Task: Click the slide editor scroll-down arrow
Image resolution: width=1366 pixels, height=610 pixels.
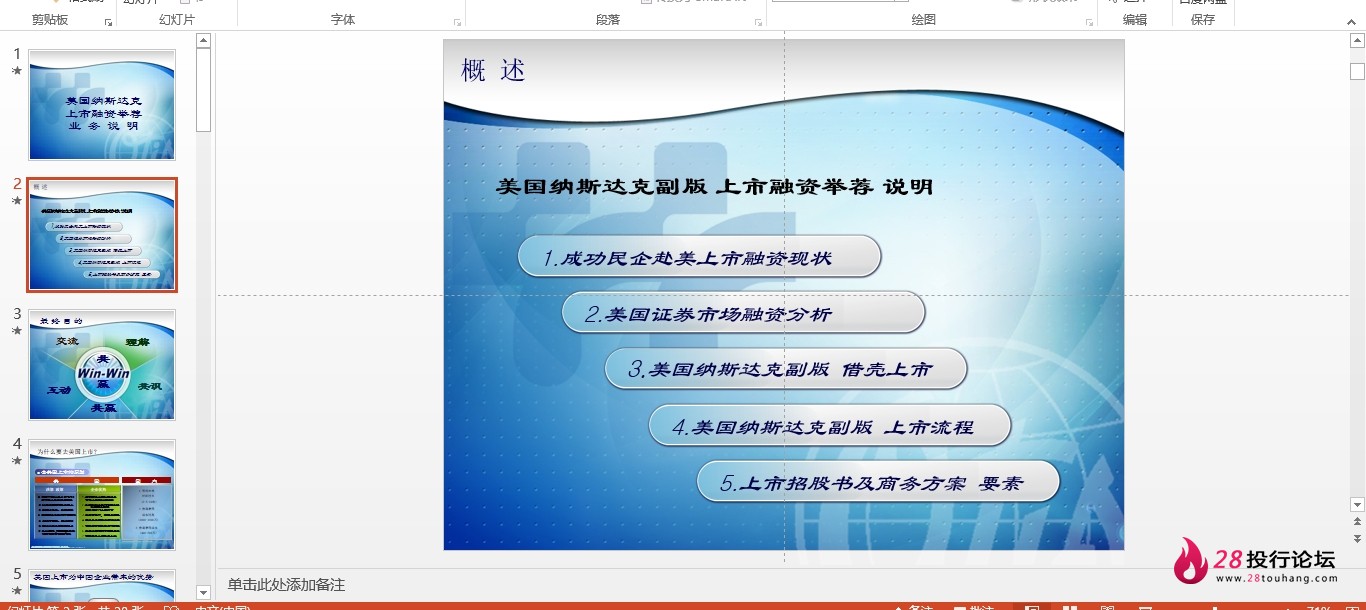Action: (1357, 505)
